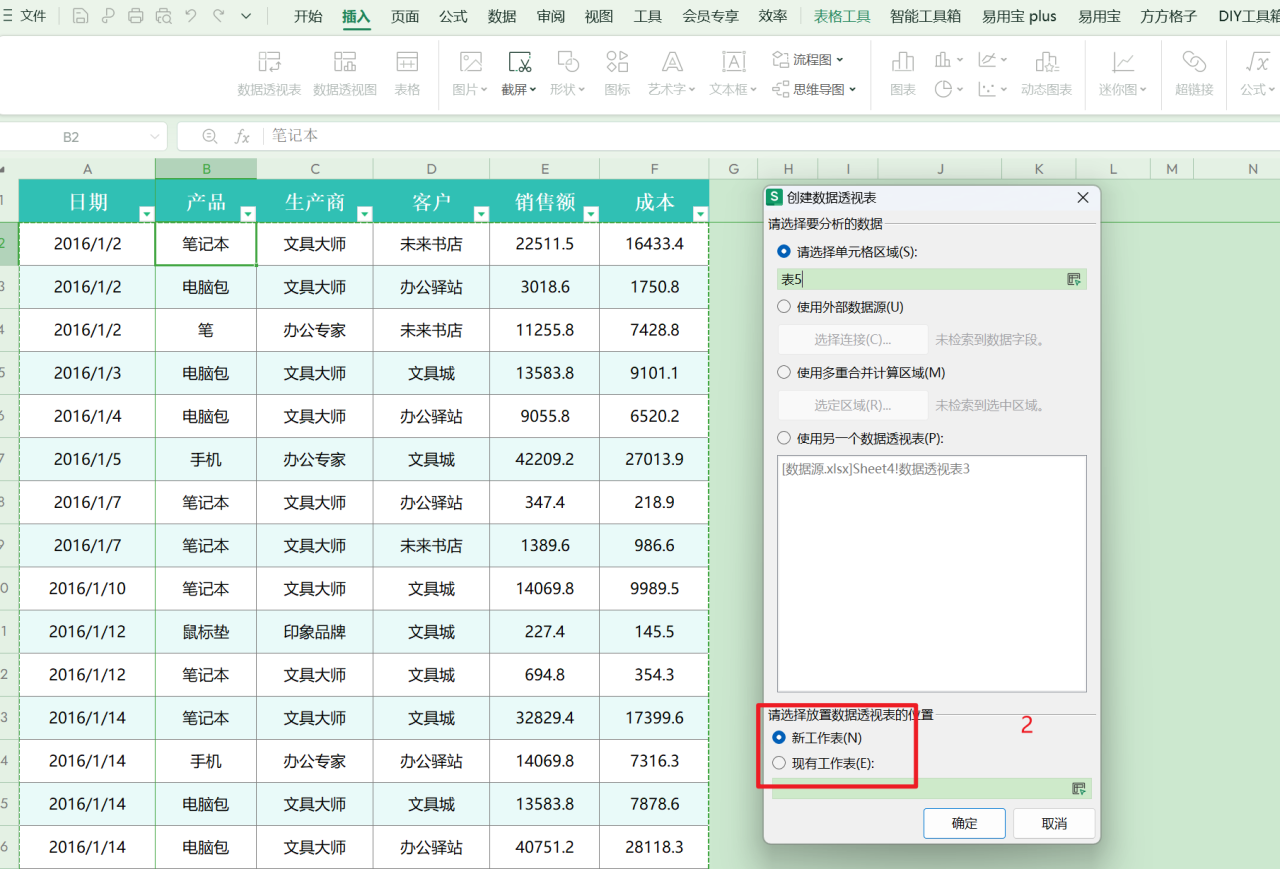
Task: Click cell containing 42209.2
Action: tap(545, 459)
